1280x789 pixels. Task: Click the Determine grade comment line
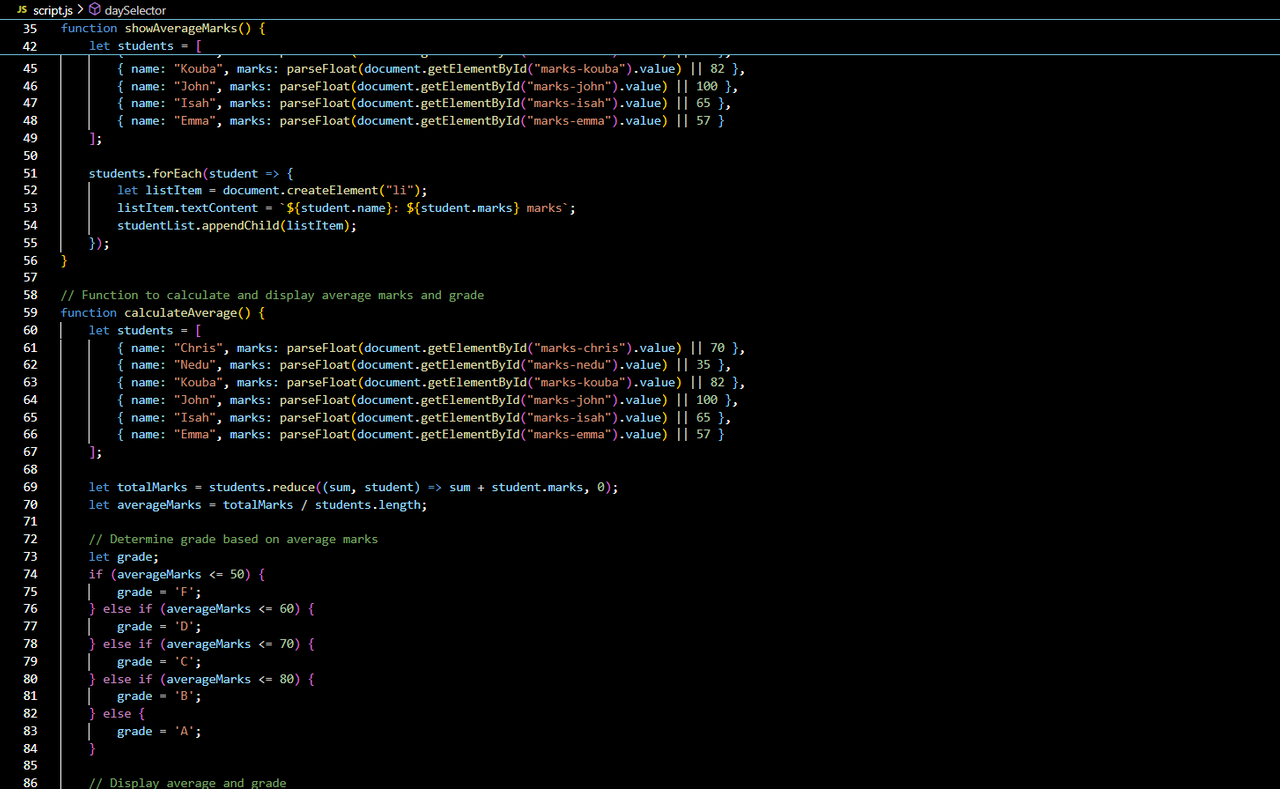(233, 540)
